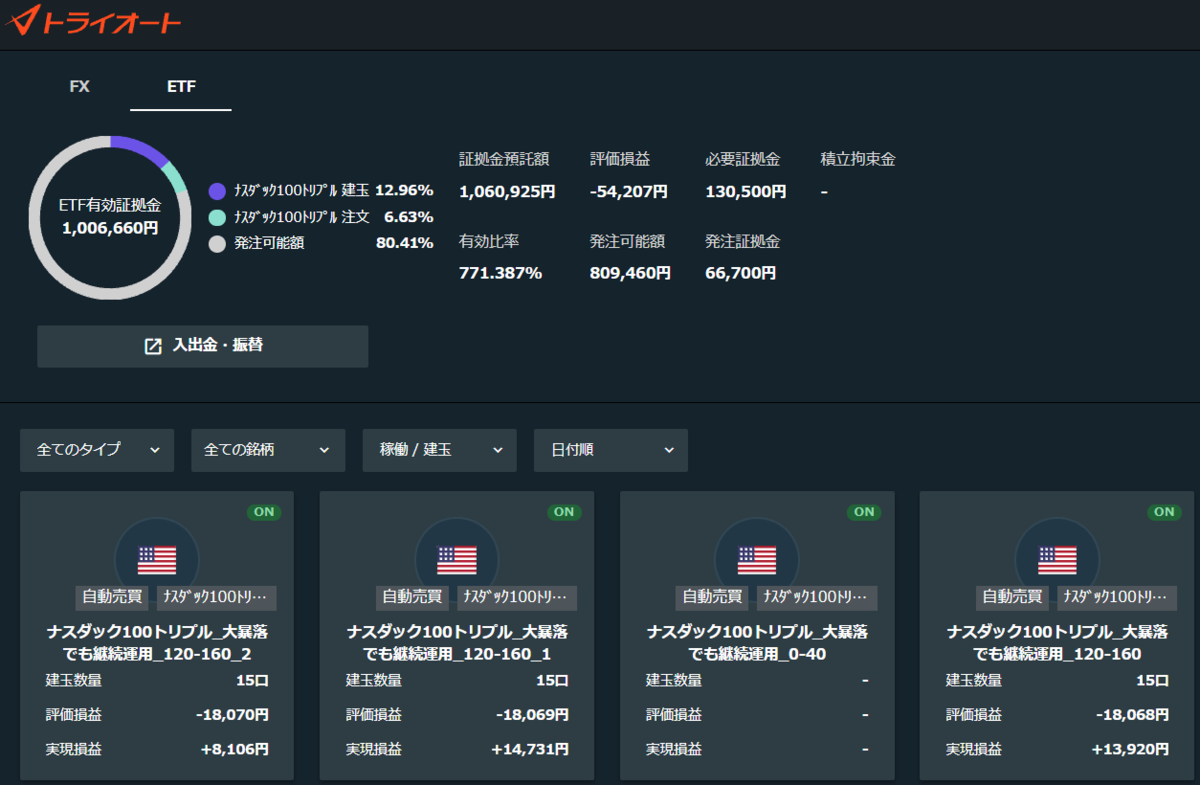Click 実現損益 +13,920円 on 120-160 card
Image resolution: width=1200 pixels, height=785 pixels.
coord(1129,749)
